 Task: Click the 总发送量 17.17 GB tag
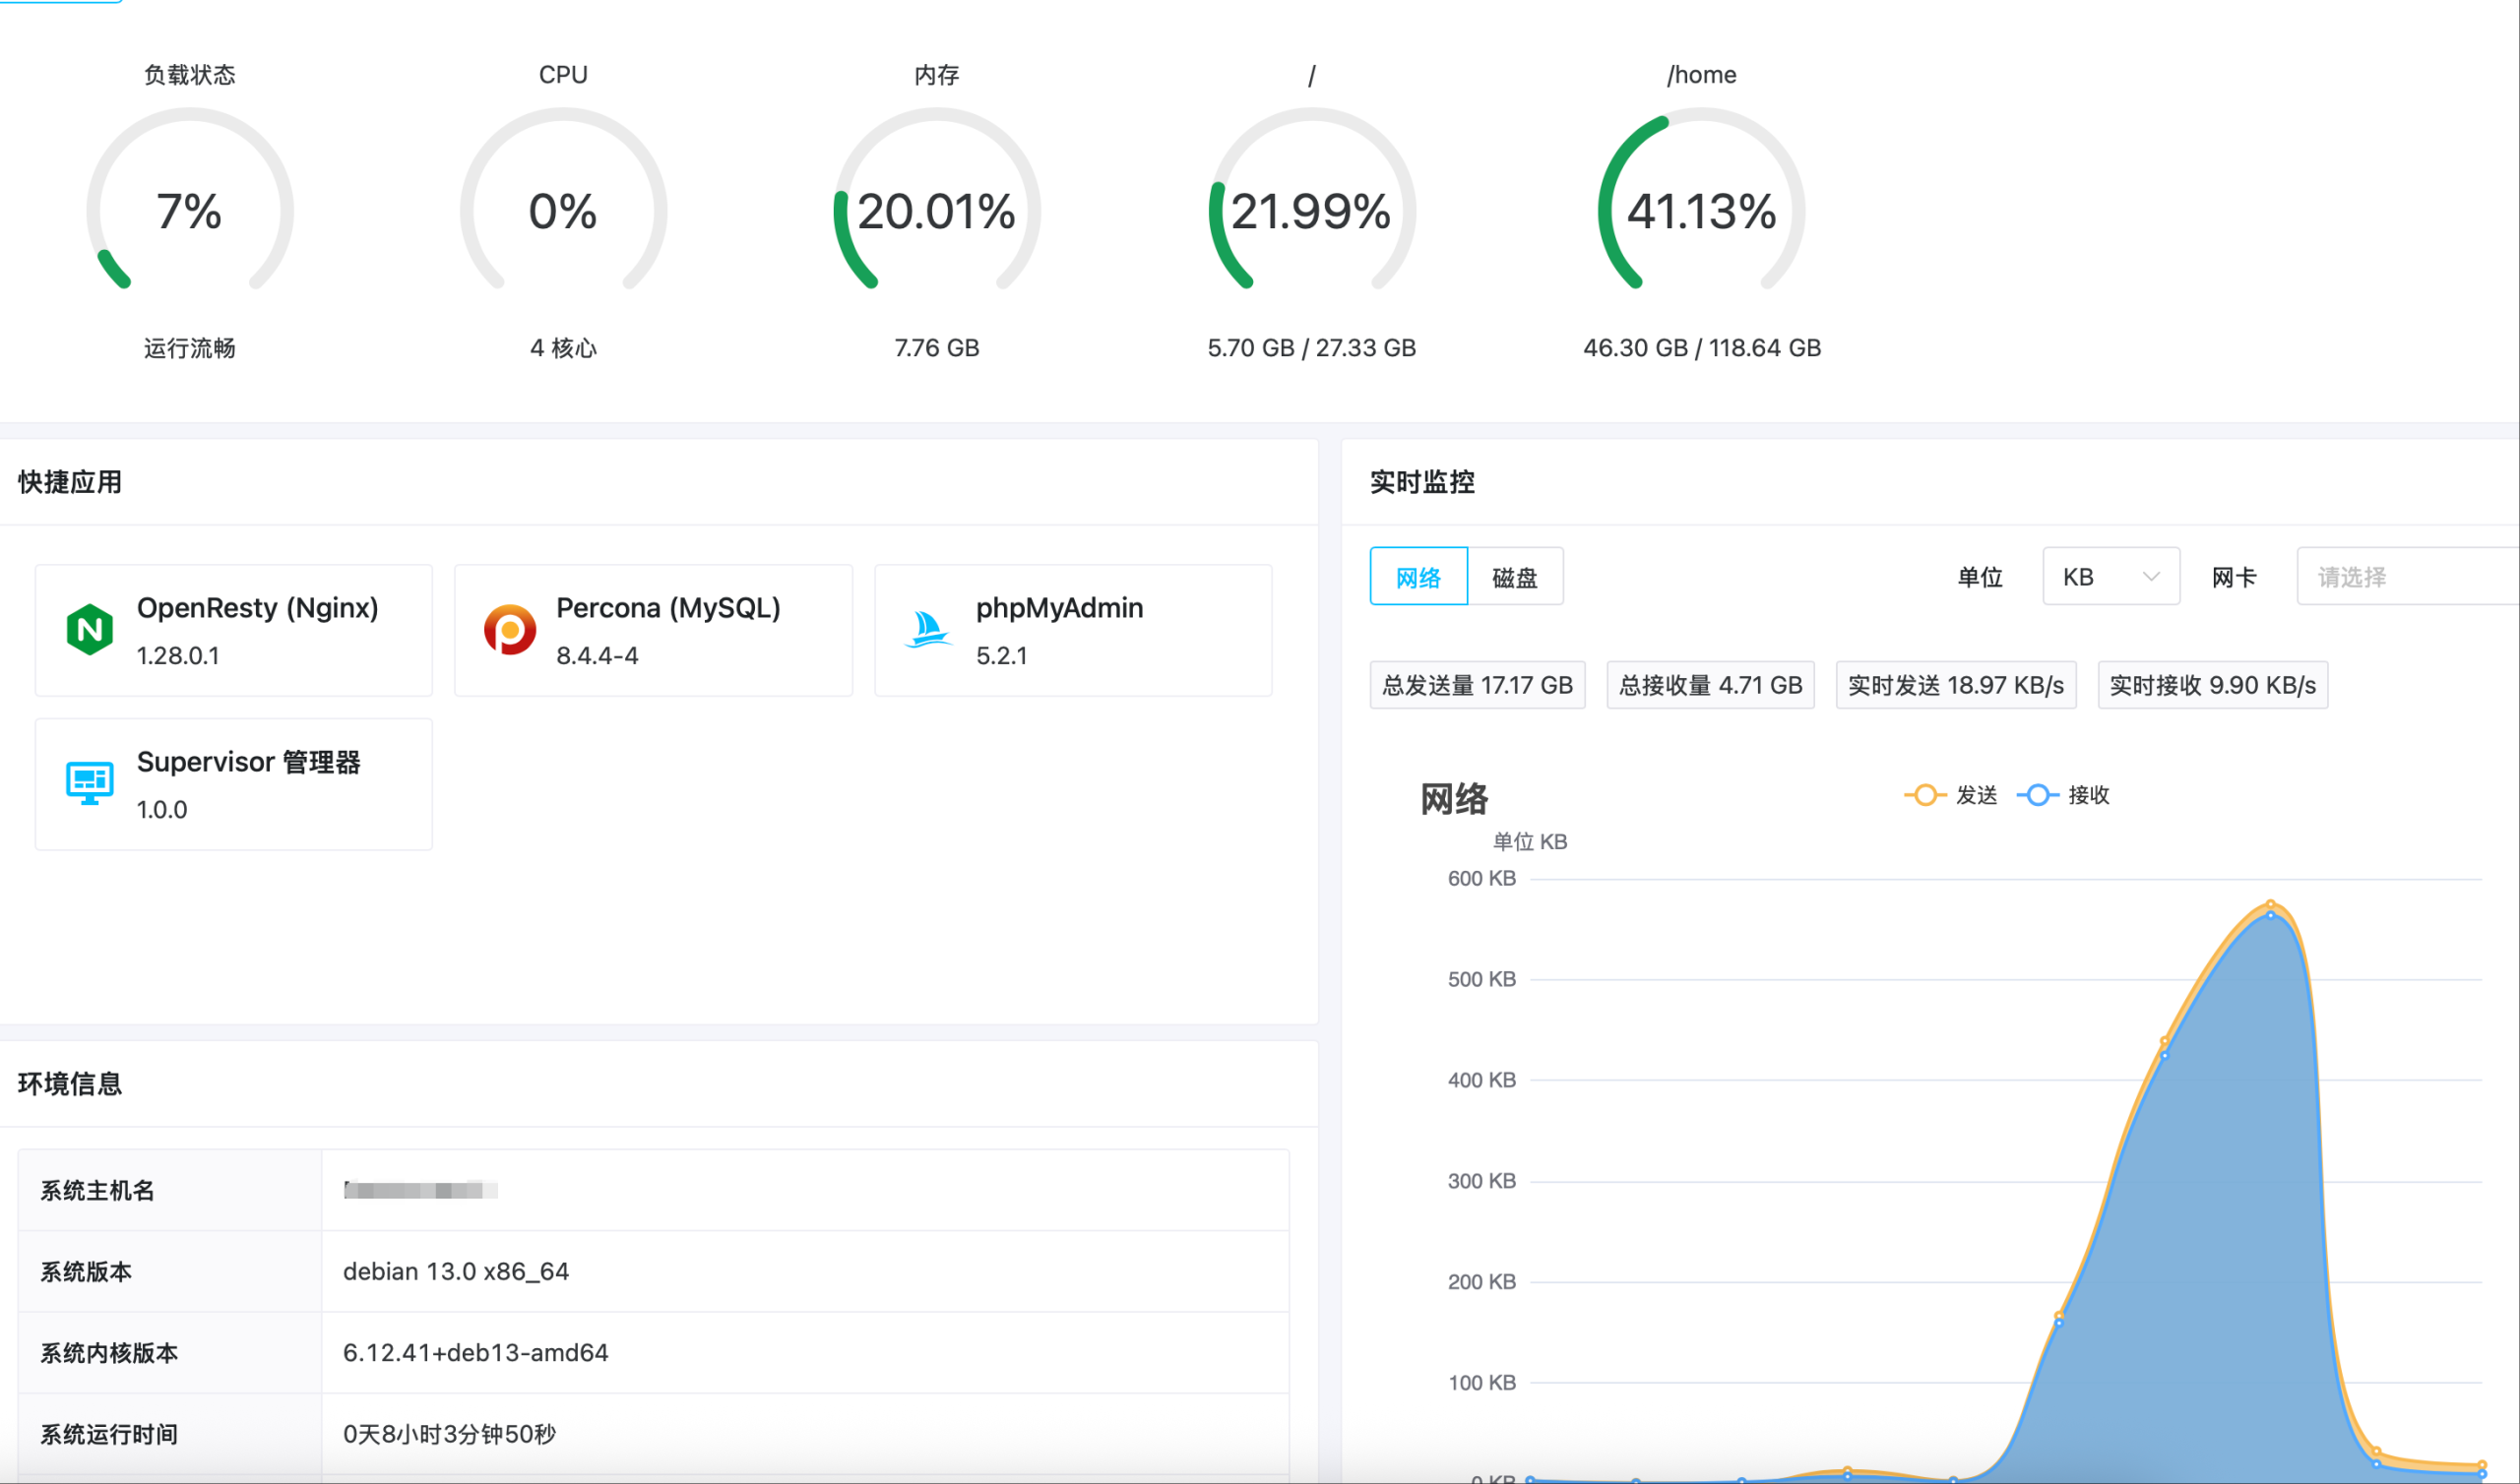[x=1477, y=685]
